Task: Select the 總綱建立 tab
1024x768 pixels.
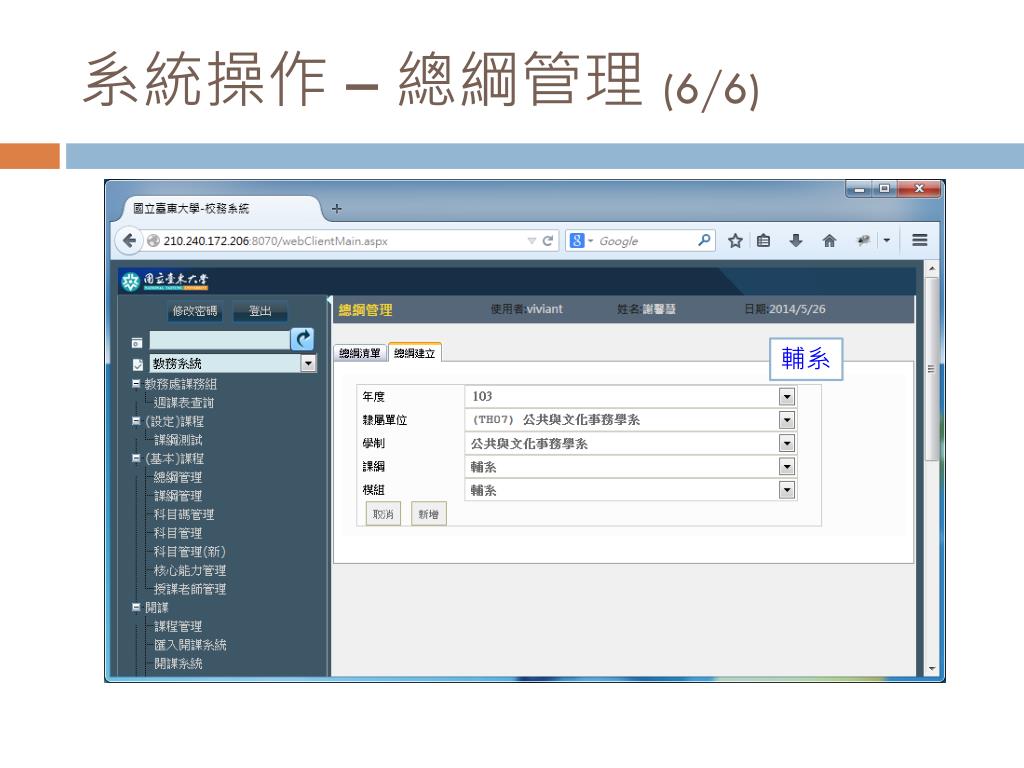Action: tap(415, 353)
